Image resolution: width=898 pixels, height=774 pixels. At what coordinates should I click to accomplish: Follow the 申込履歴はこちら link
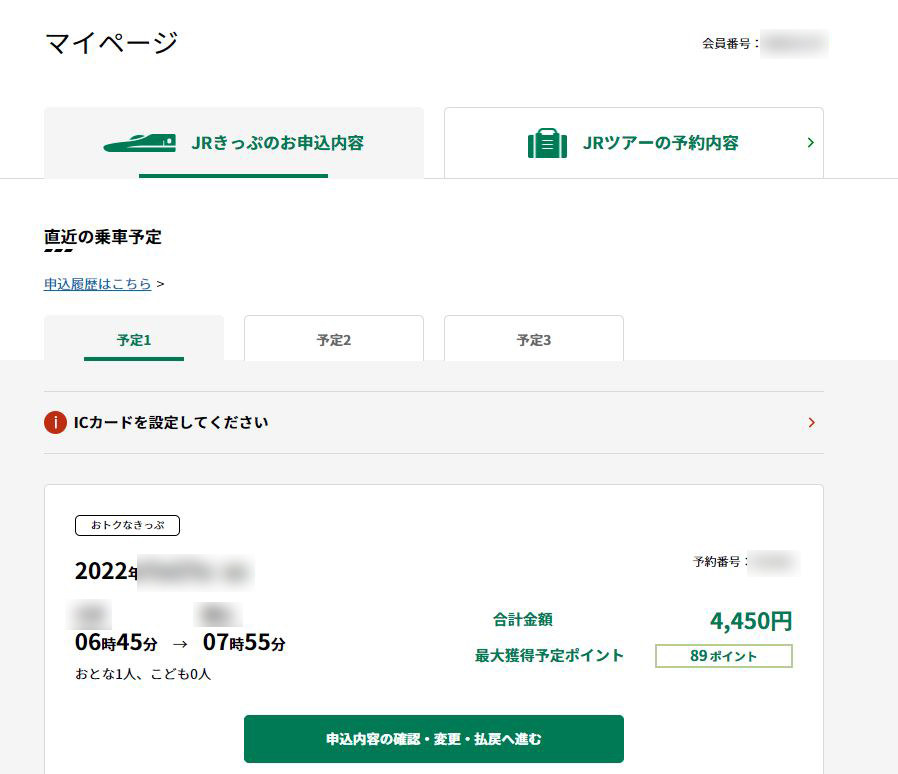pos(97,284)
